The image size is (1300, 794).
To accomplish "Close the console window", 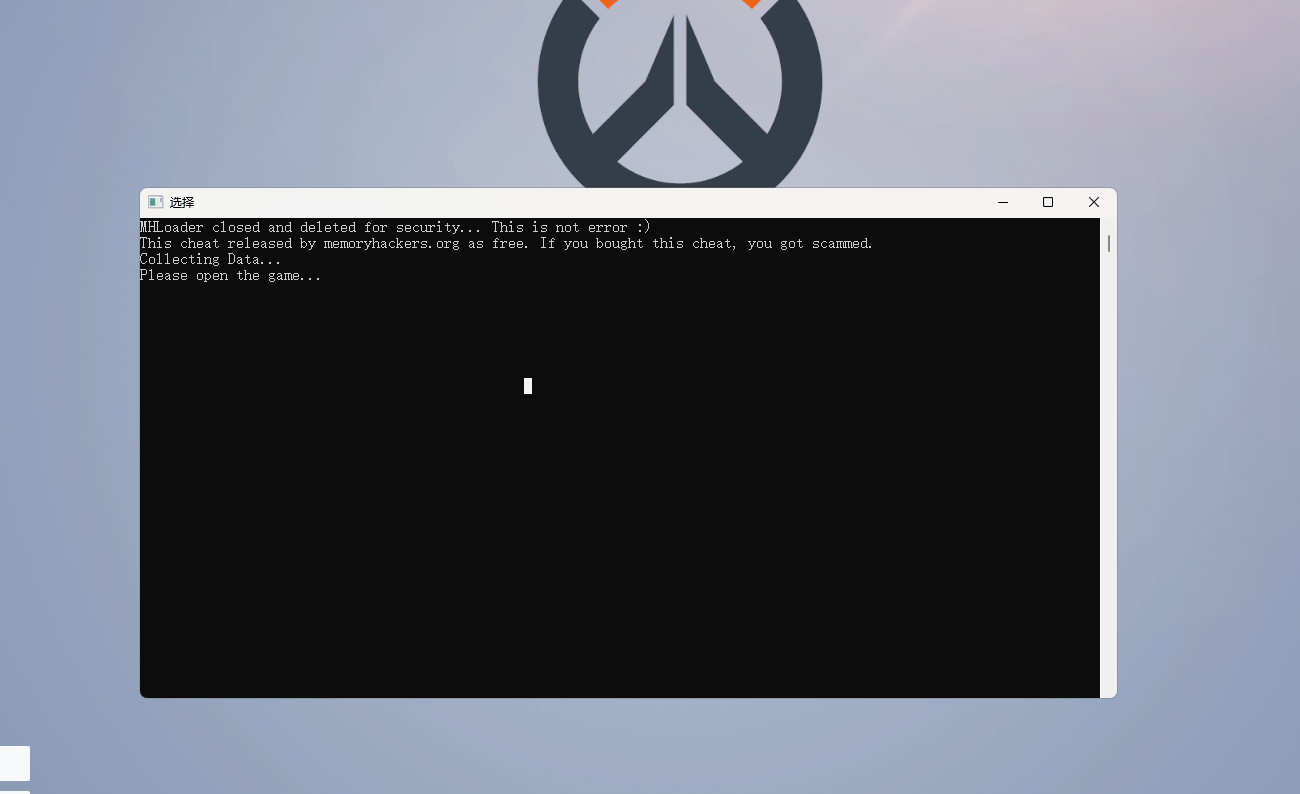I will [1094, 202].
